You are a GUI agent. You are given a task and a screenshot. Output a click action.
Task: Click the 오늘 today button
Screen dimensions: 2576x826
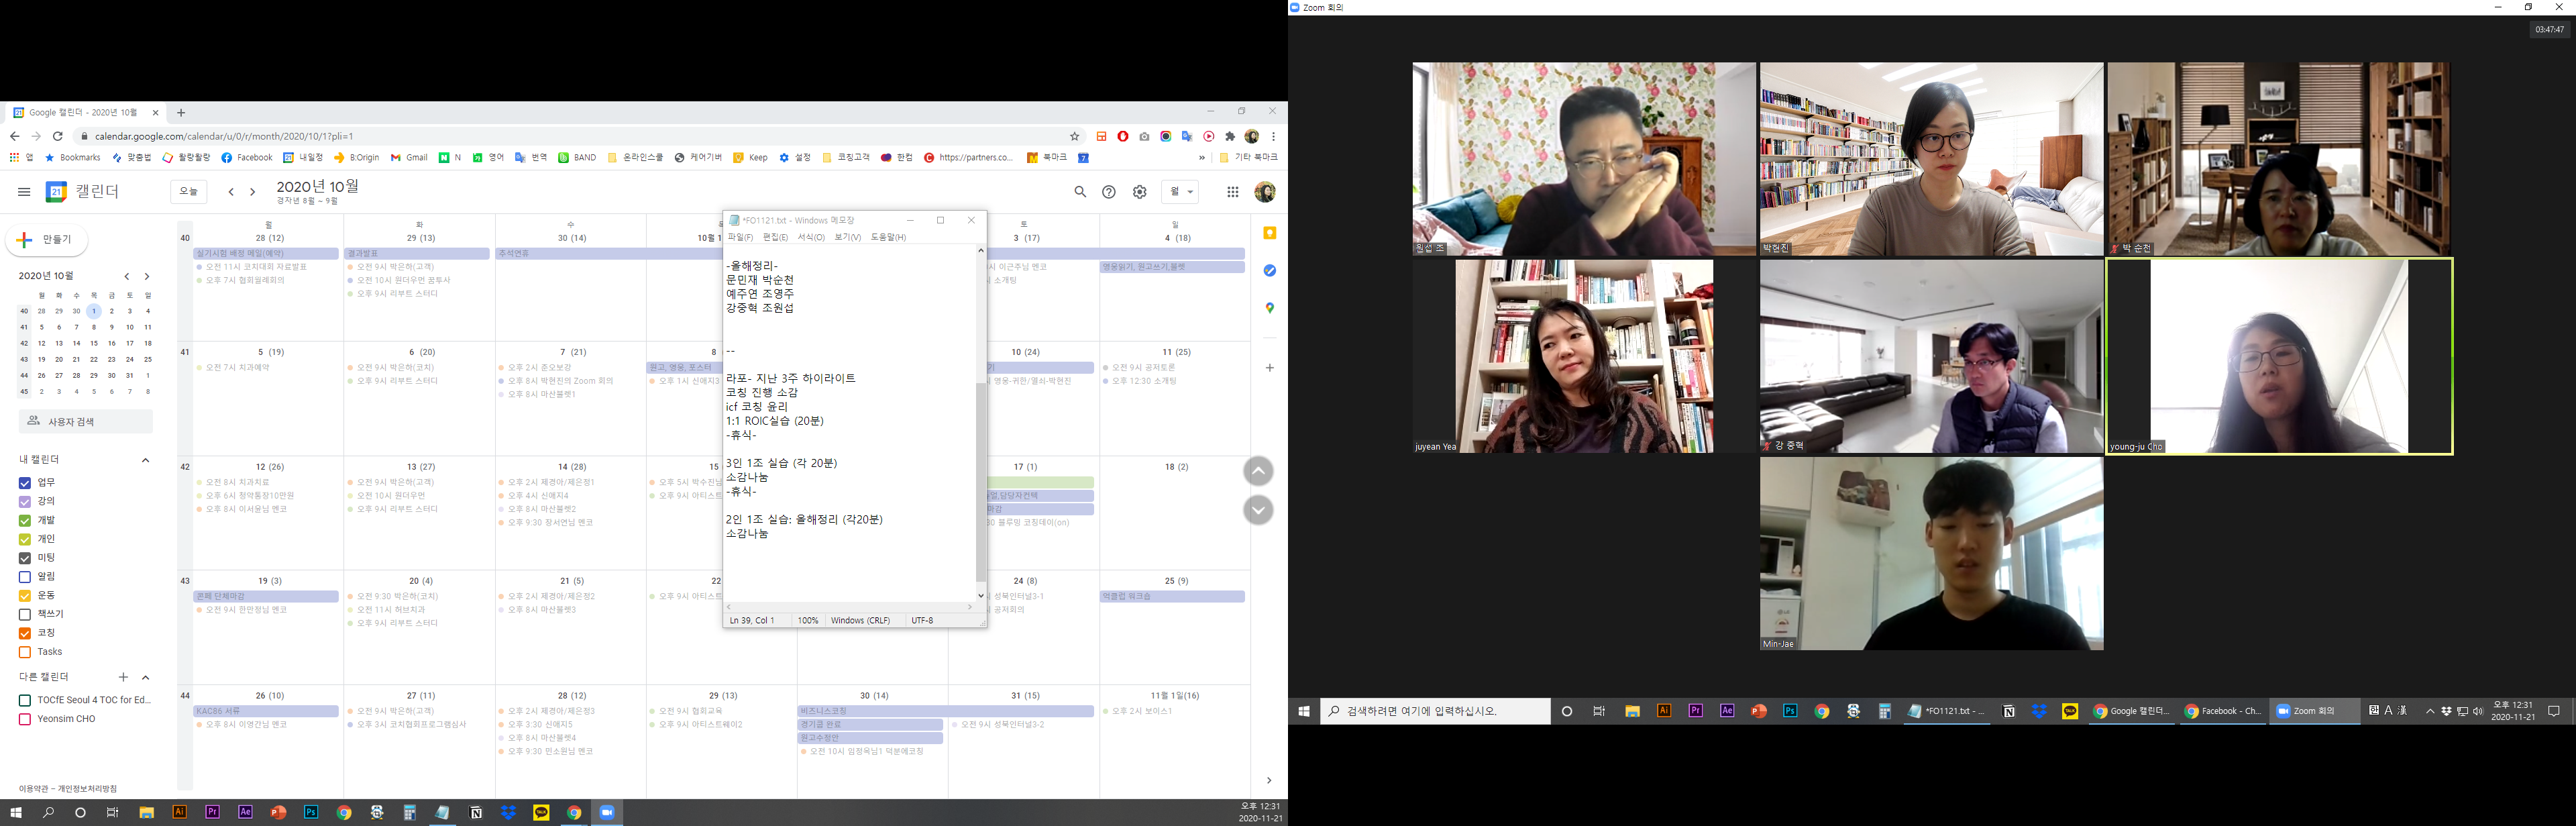(189, 192)
